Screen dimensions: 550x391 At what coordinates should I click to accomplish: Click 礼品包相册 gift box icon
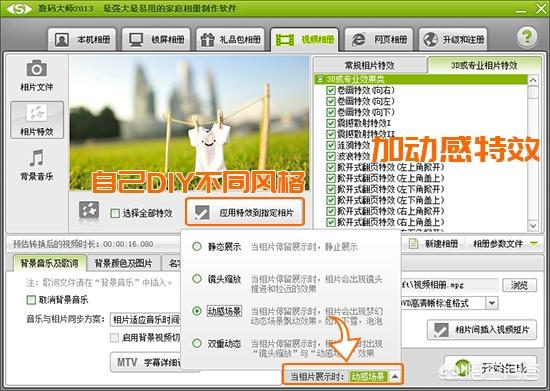[x=207, y=40]
